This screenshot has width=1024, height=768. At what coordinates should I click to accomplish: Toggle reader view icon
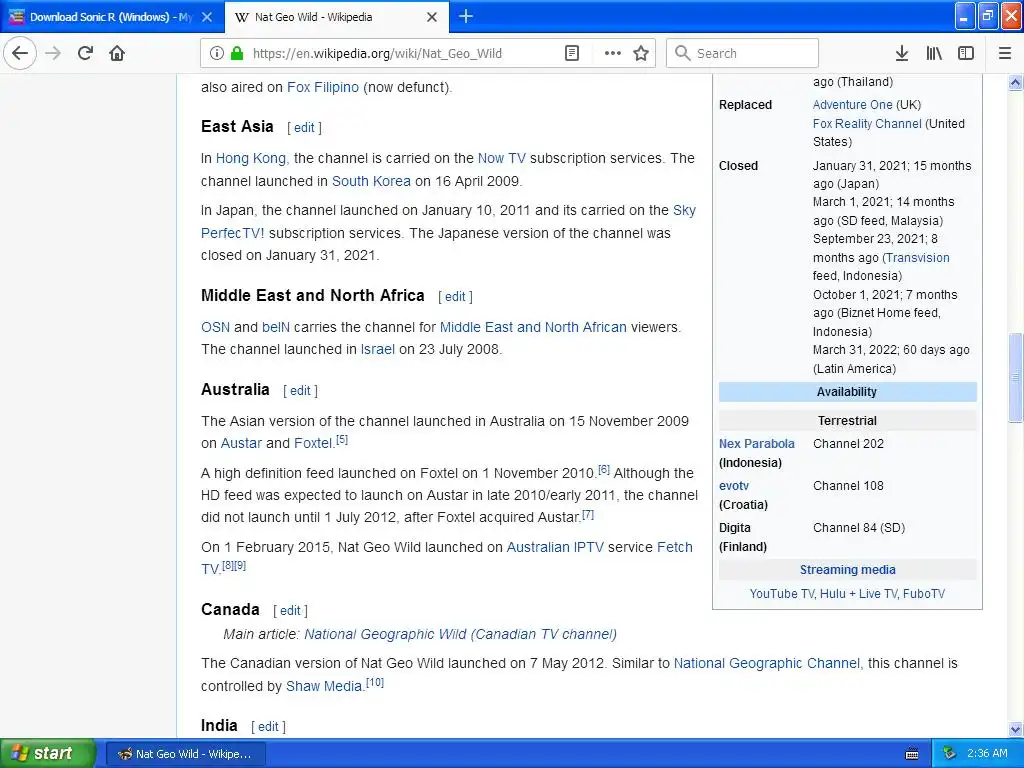tap(572, 53)
